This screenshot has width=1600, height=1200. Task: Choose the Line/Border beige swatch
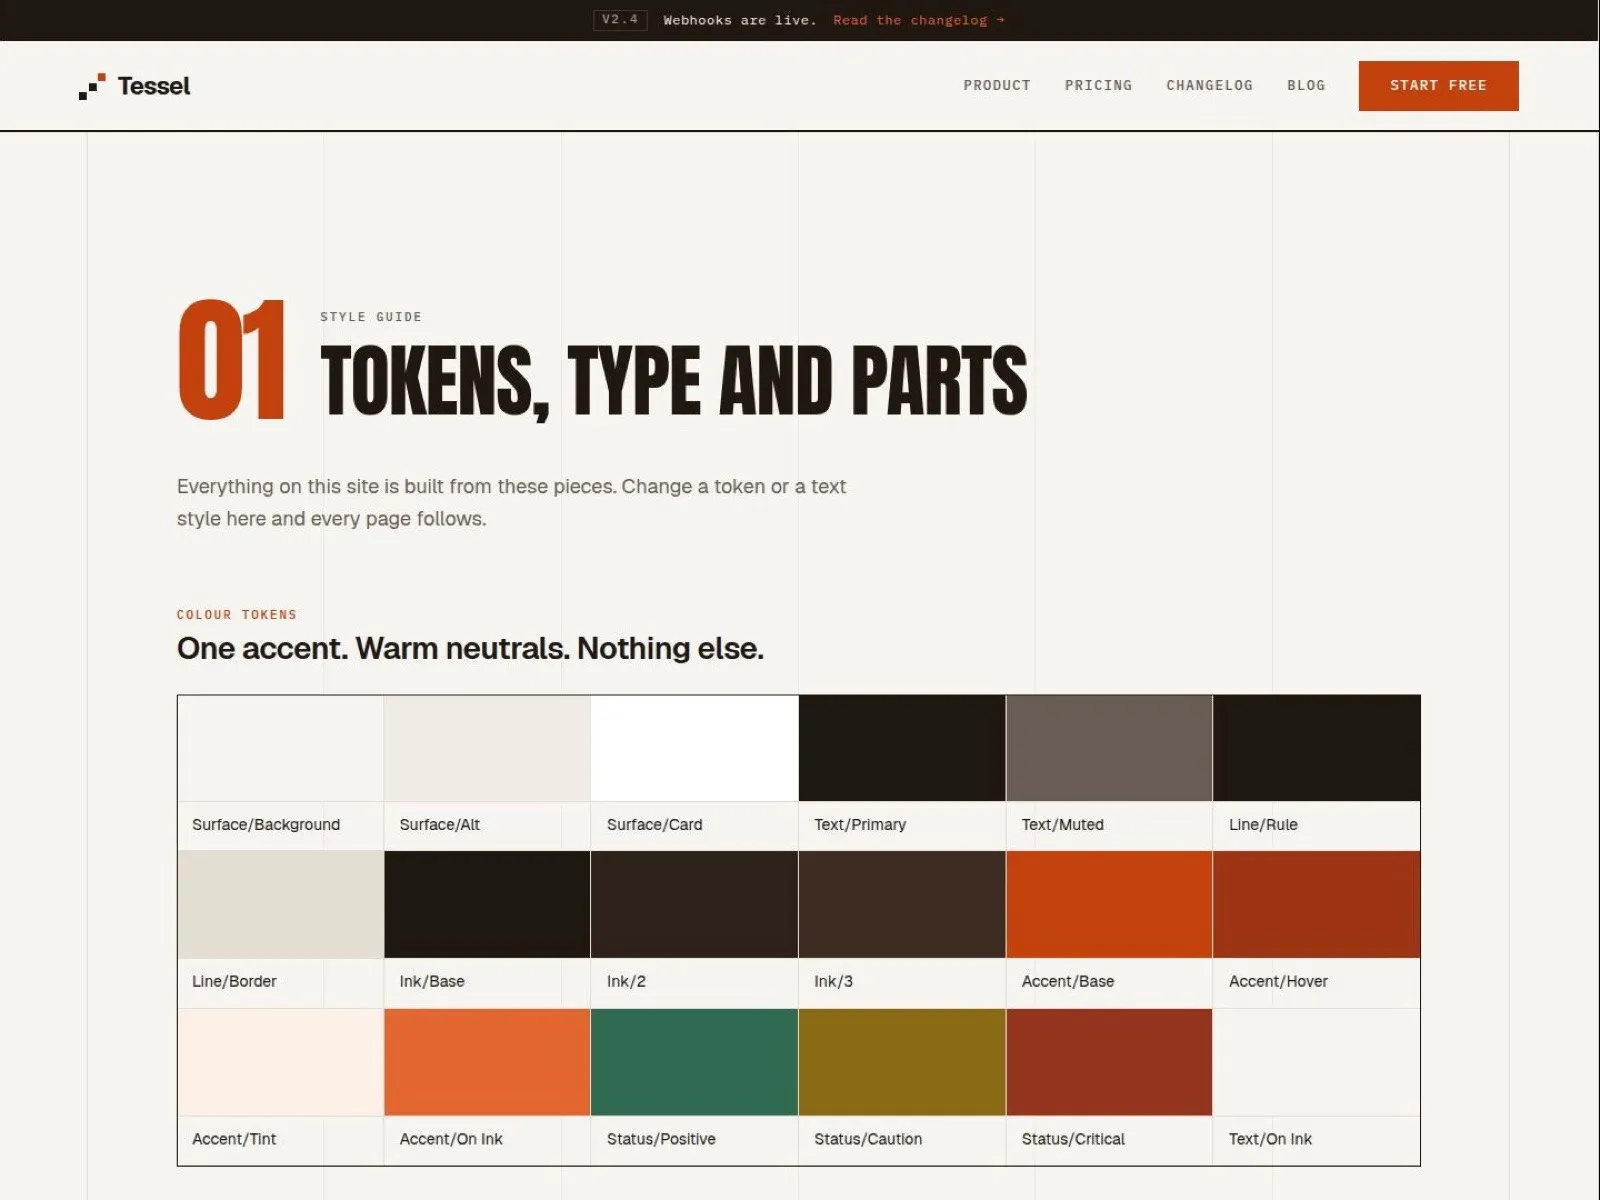click(280, 905)
